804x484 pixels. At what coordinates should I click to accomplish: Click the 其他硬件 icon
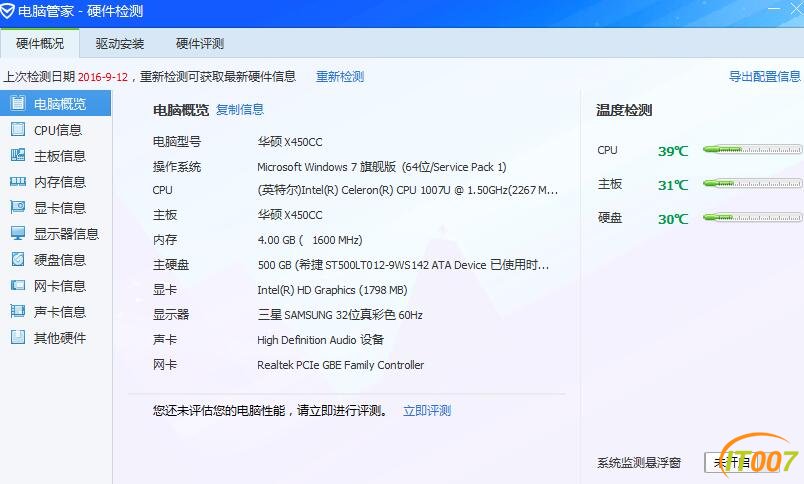(17, 337)
